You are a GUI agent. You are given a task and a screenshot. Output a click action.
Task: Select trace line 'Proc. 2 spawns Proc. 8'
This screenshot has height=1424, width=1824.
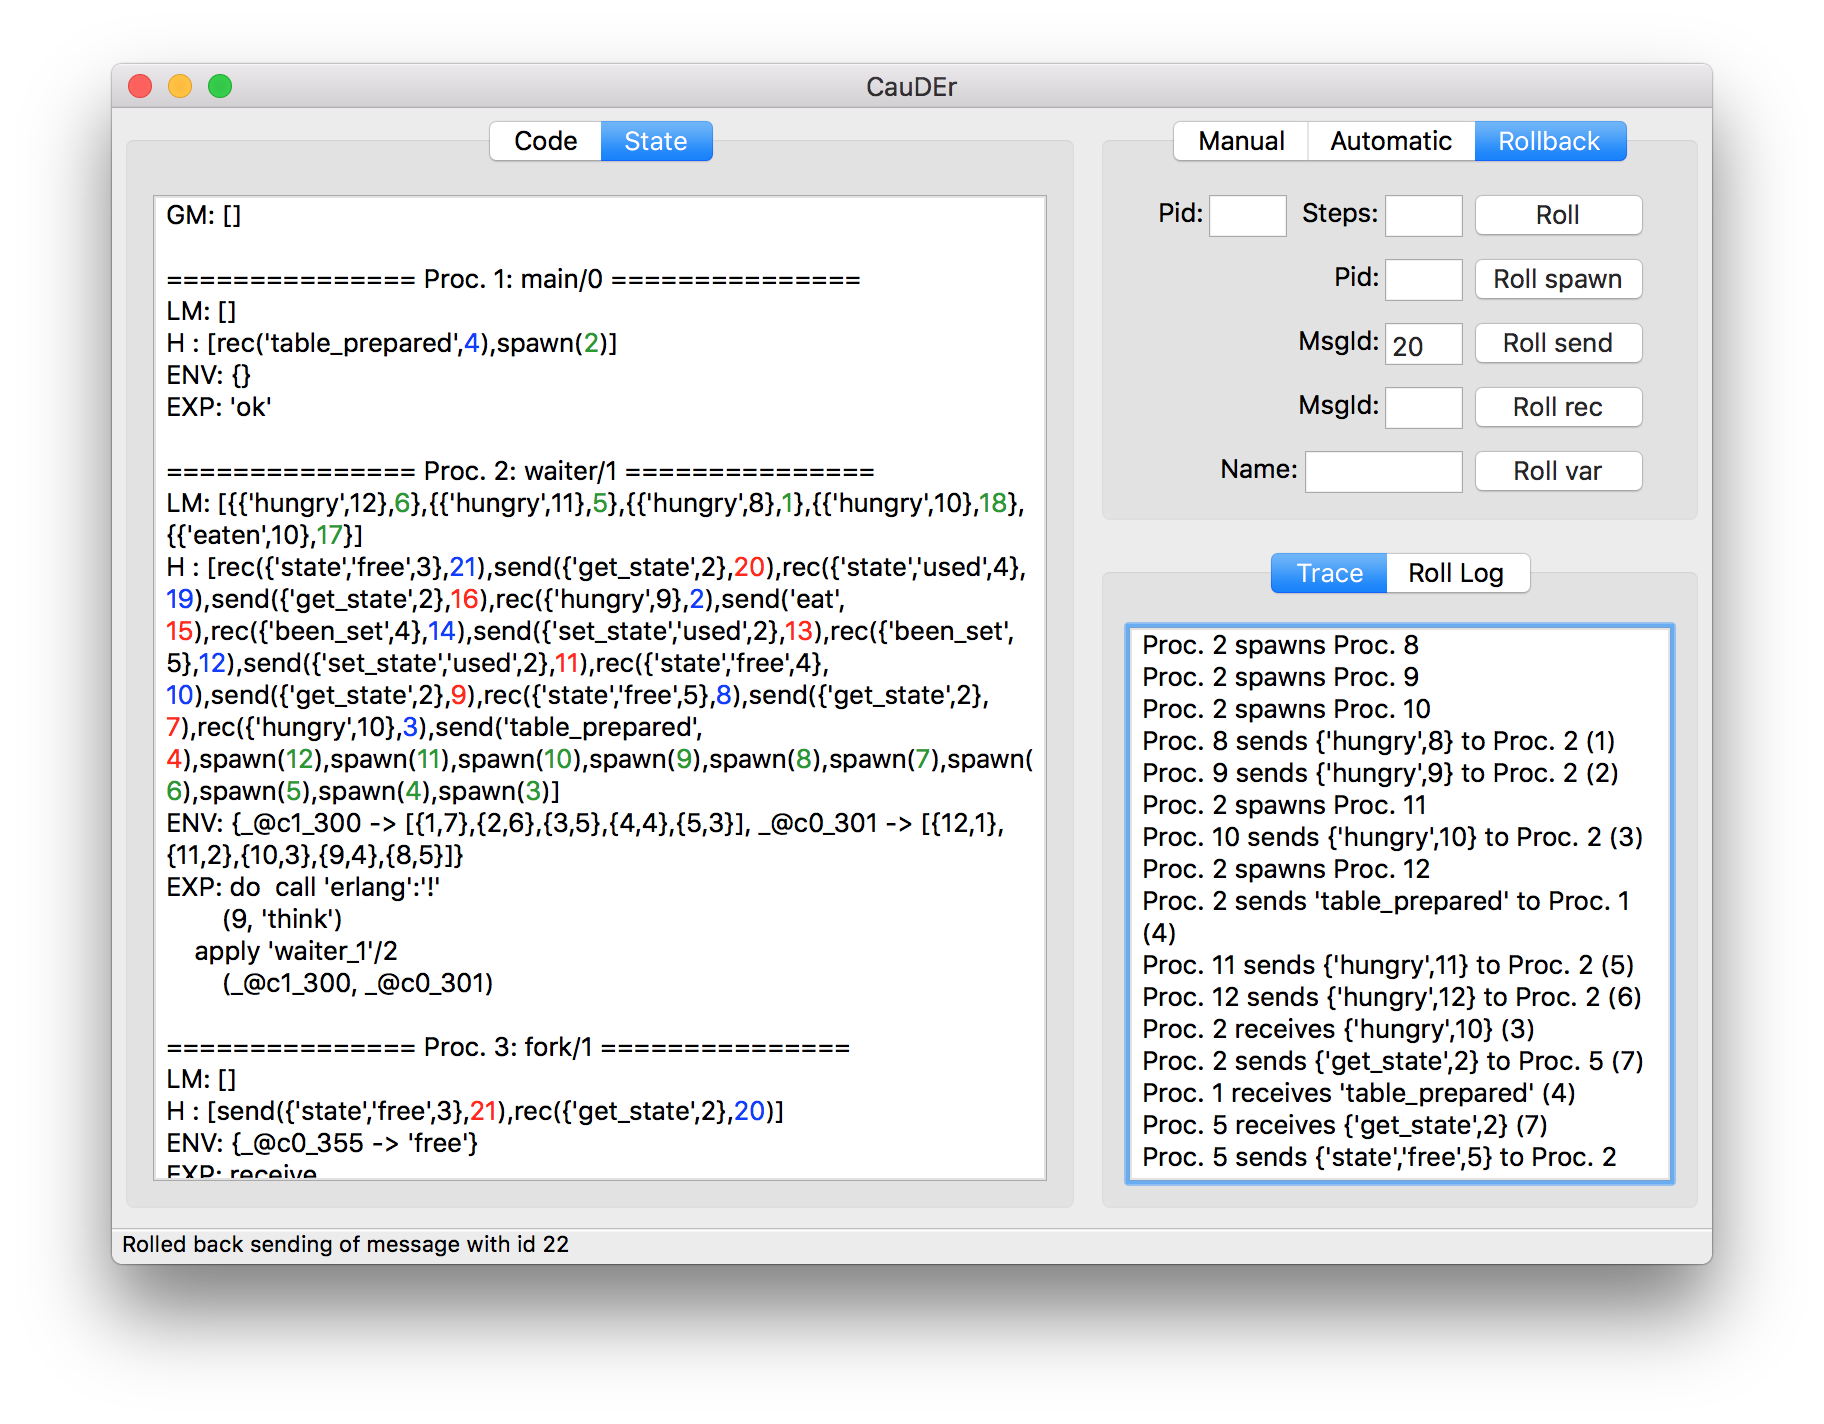tap(1280, 645)
